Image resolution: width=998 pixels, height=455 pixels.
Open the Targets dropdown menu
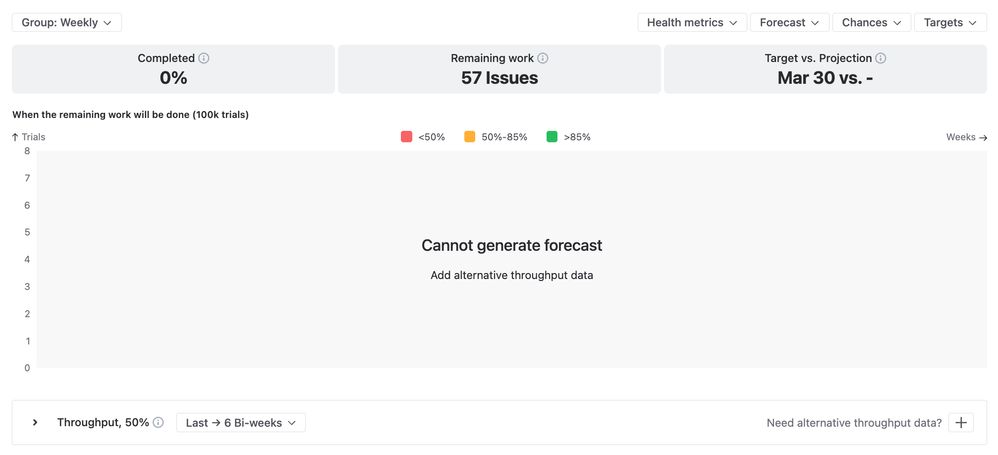point(950,22)
